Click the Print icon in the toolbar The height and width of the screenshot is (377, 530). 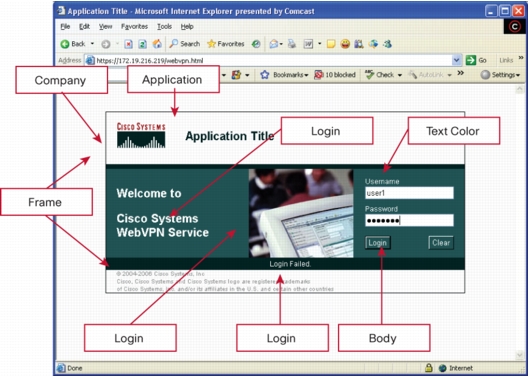click(292, 44)
